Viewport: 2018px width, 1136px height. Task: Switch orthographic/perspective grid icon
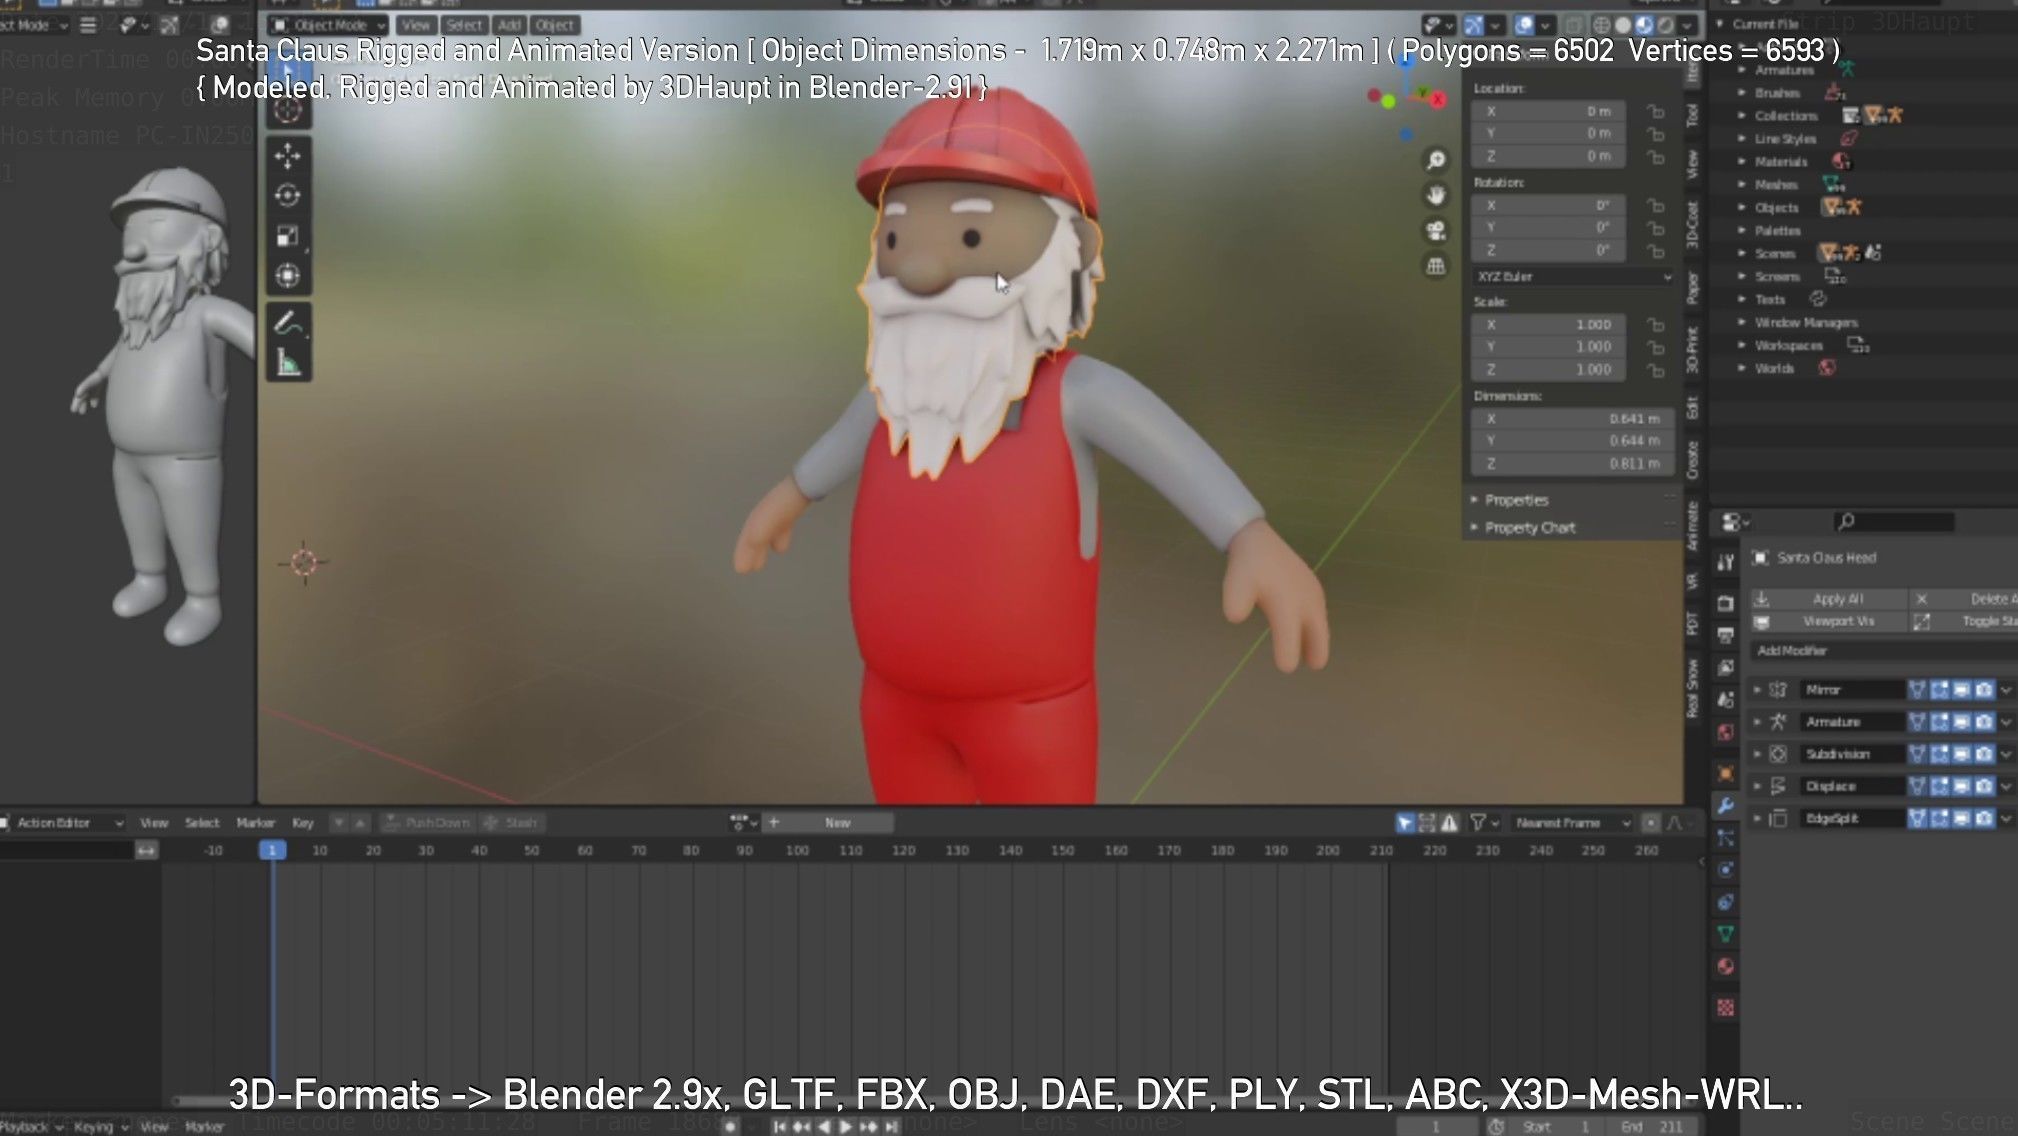pos(1436,266)
